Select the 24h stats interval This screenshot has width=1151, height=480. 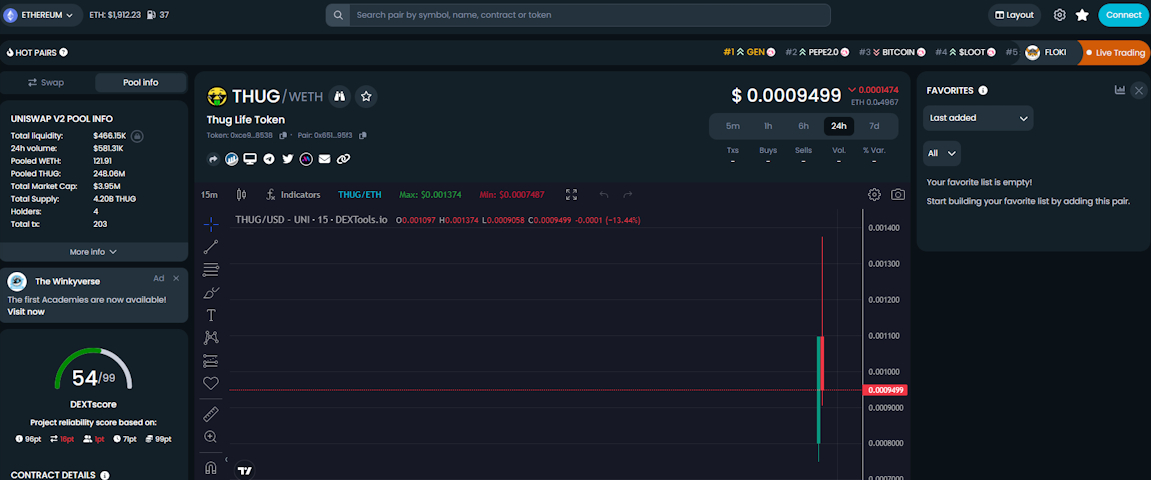(x=839, y=126)
